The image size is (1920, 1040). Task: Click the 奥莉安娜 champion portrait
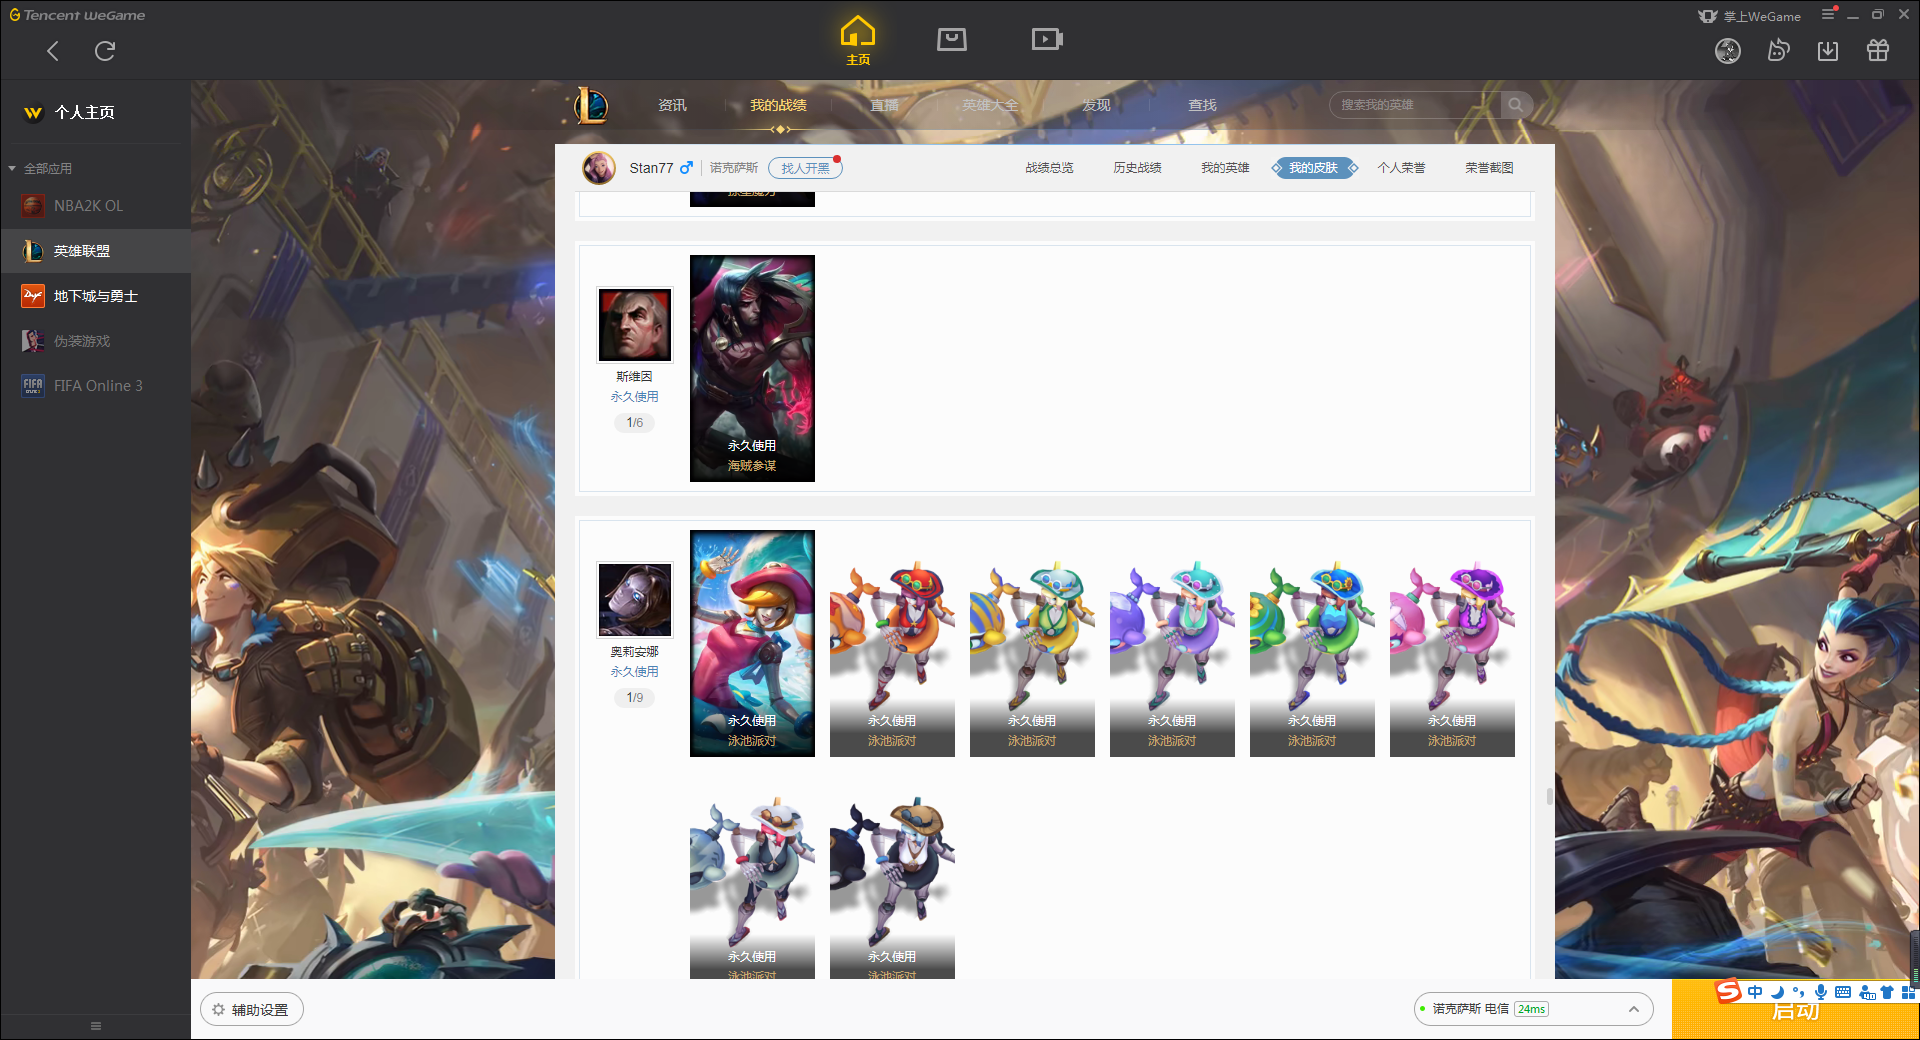pyautogui.click(x=634, y=600)
